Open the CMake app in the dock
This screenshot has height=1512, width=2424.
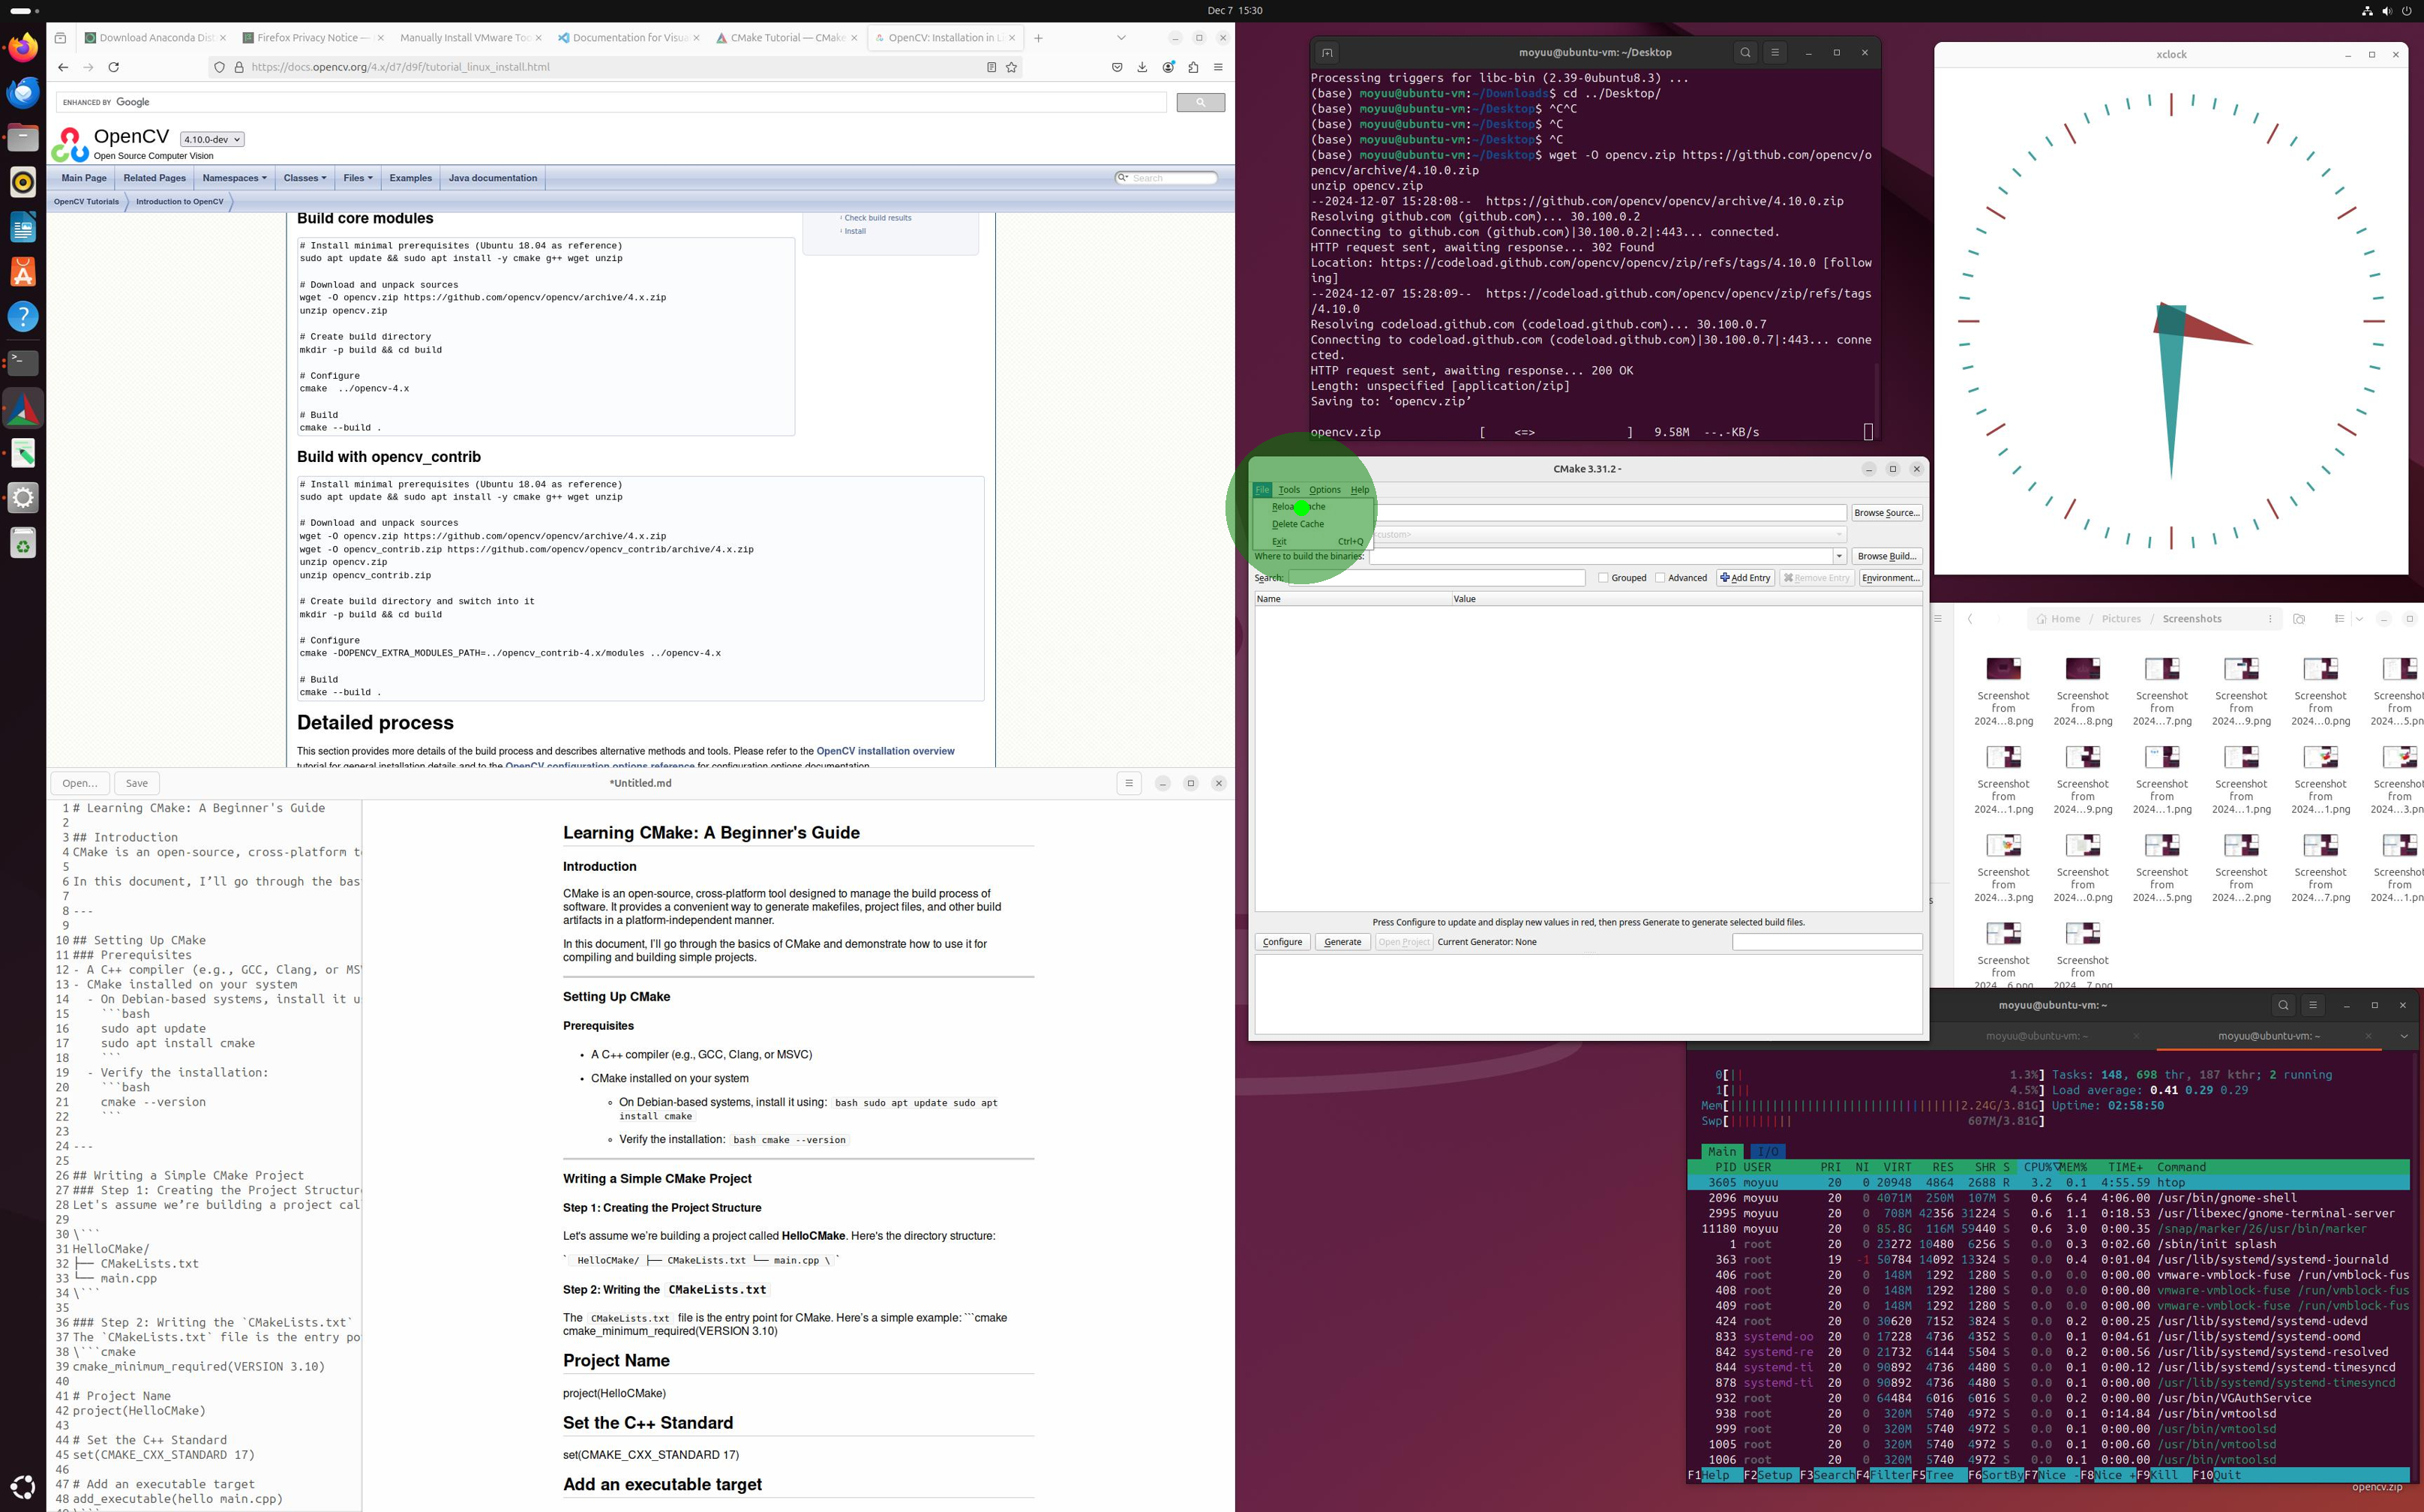pyautogui.click(x=22, y=408)
